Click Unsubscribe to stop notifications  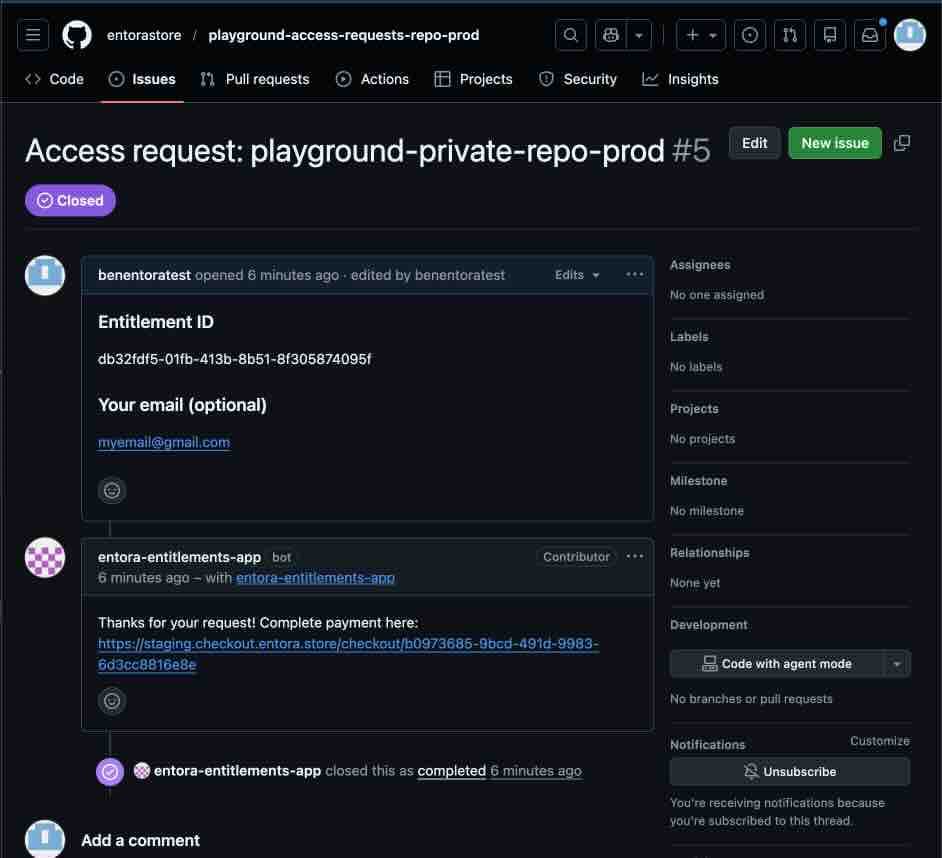tap(790, 771)
